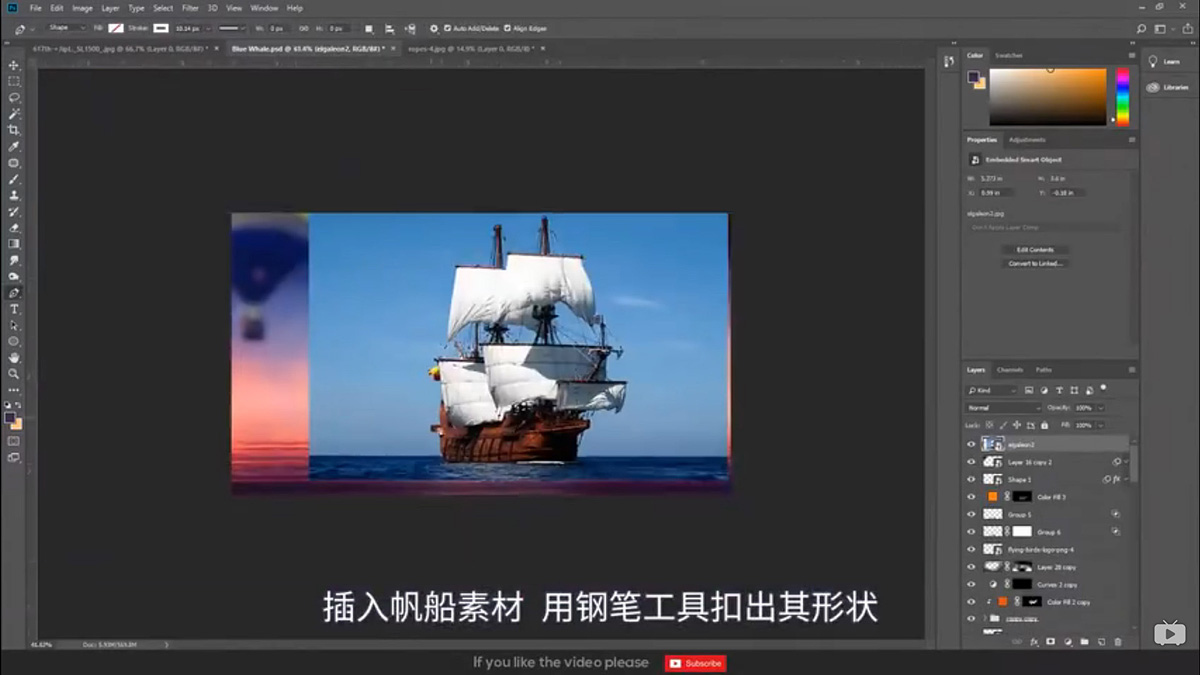This screenshot has width=1200, height=675.
Task: Hide the Shape 1 layer visibility
Action: pos(971,479)
